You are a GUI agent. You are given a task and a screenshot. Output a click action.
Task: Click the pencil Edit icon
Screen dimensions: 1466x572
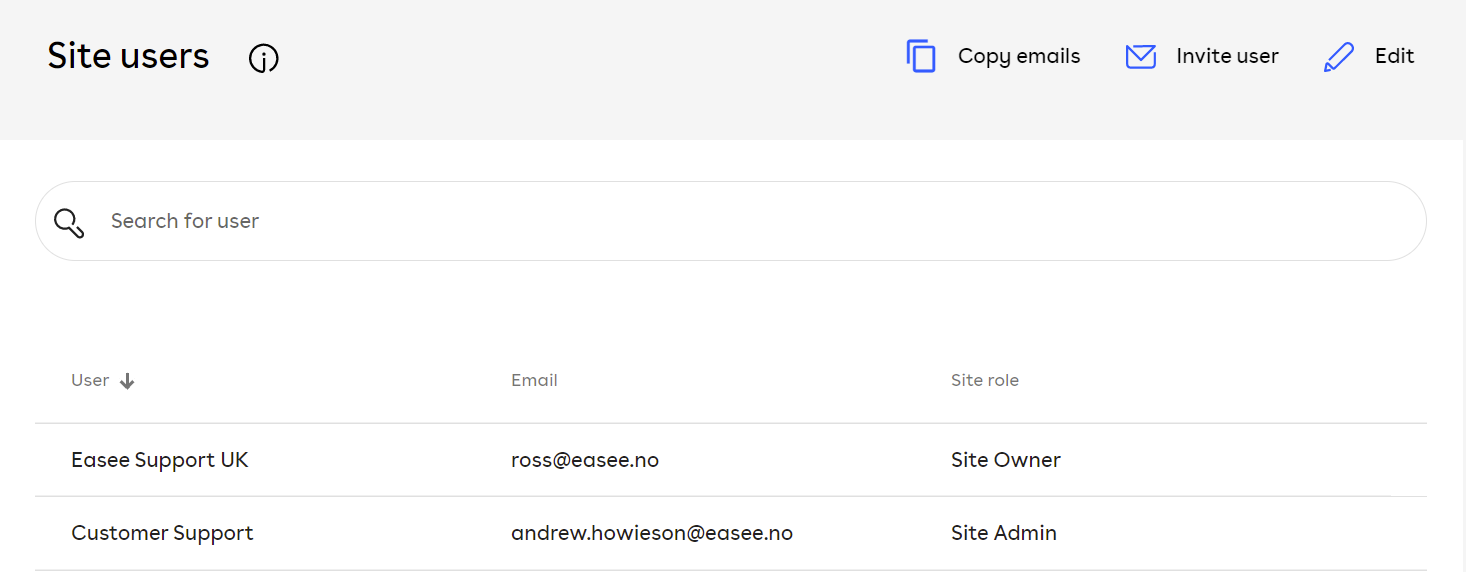point(1338,57)
